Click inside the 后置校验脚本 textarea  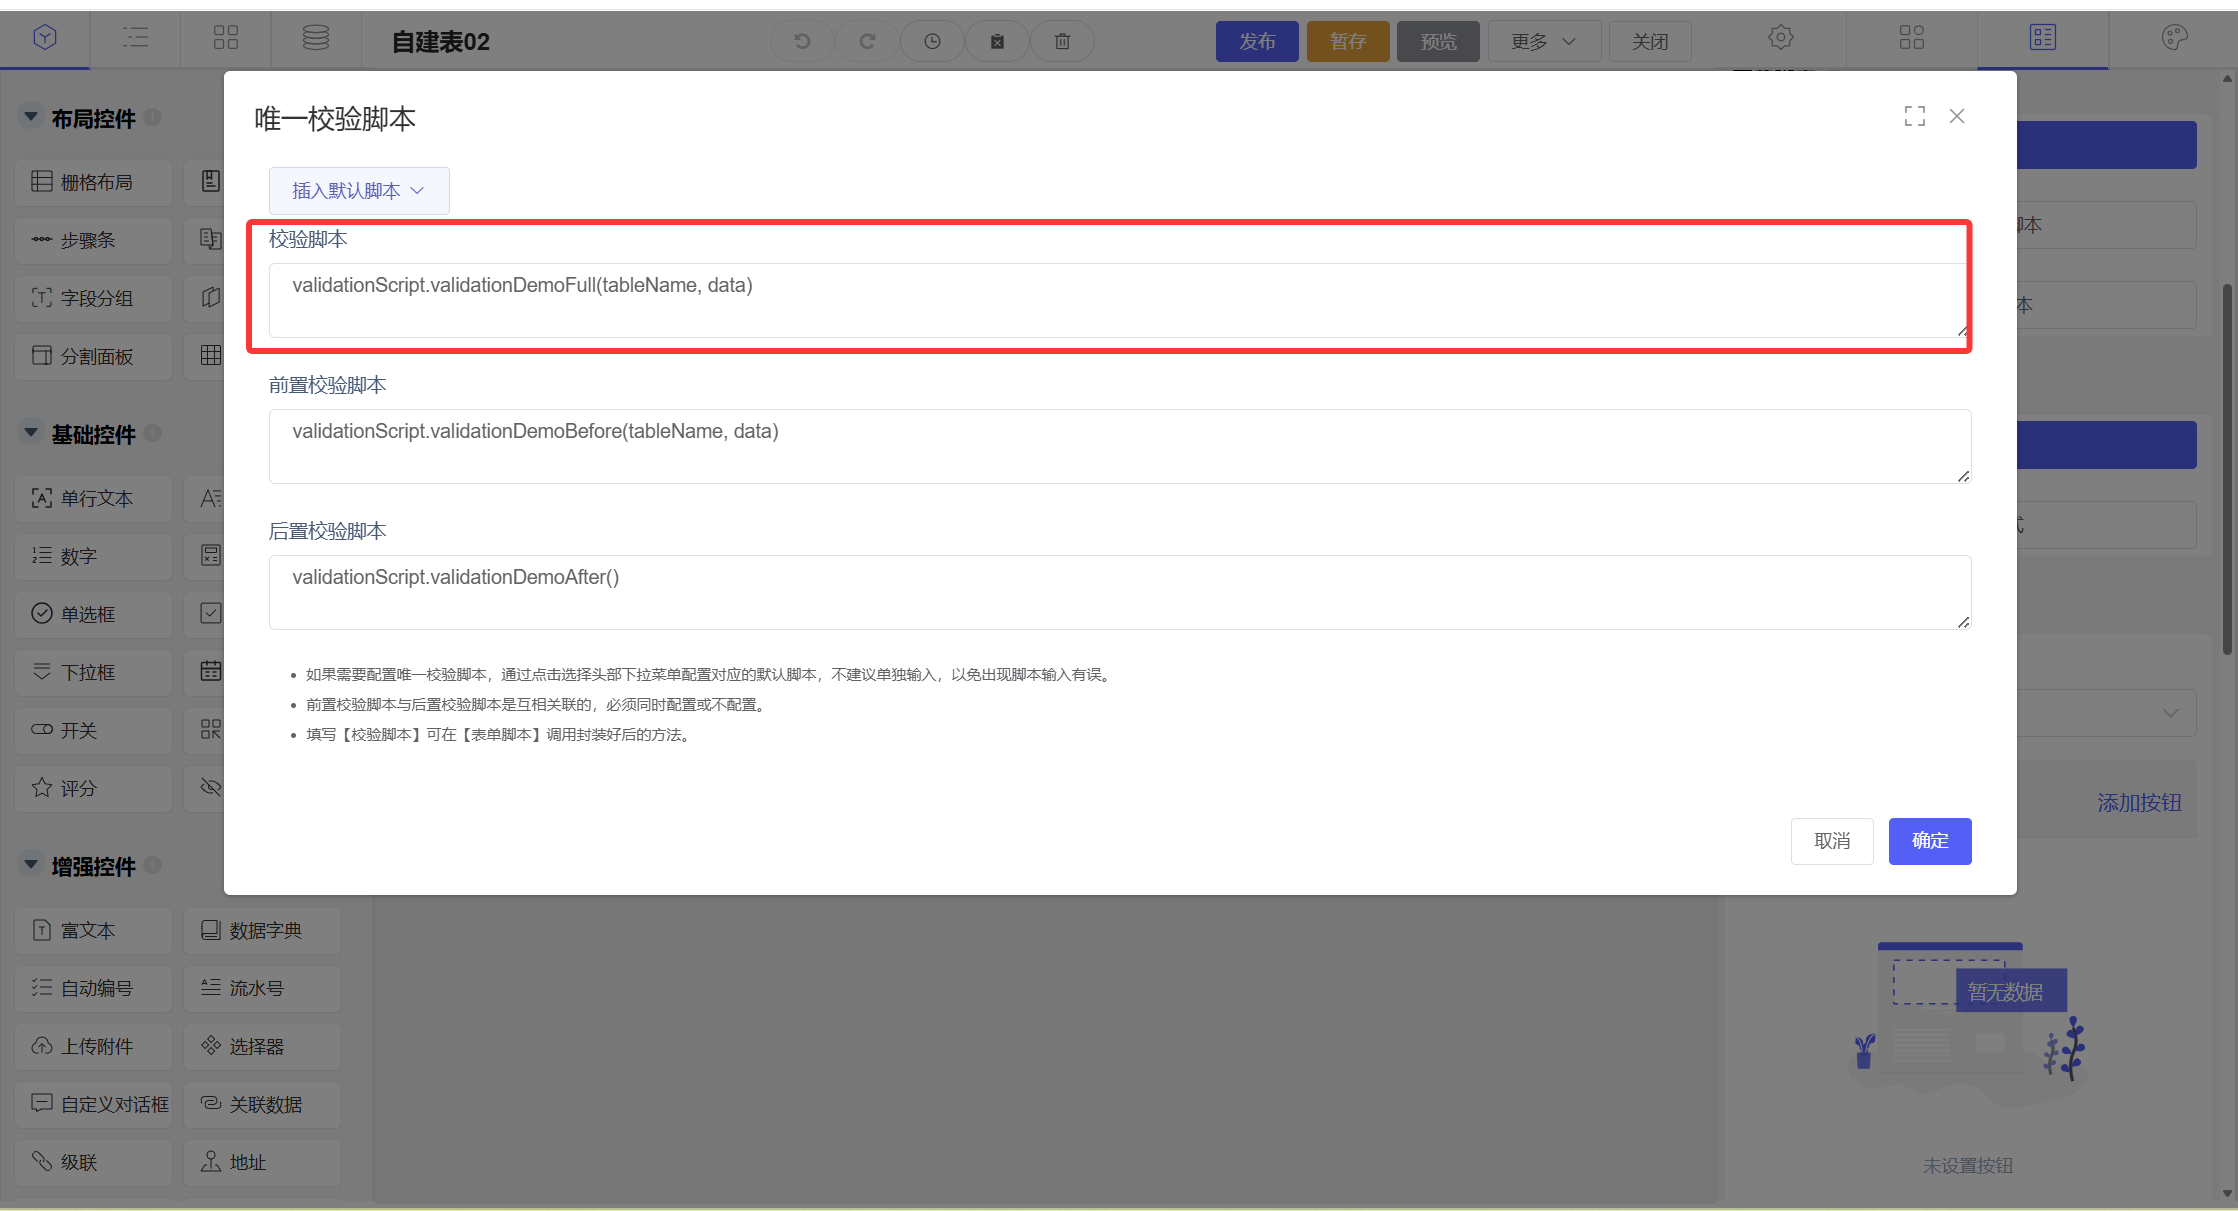[x=1118, y=592]
